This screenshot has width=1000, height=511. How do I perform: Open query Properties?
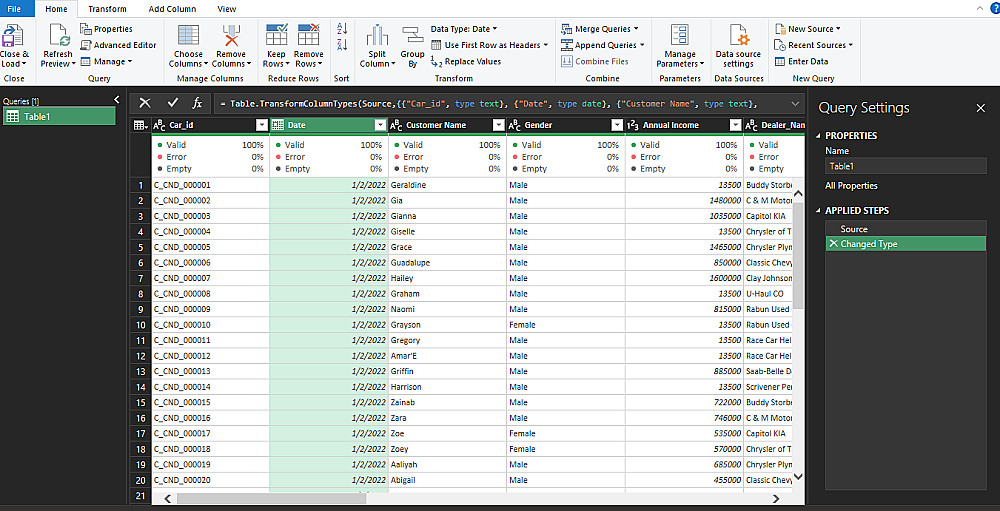[107, 29]
